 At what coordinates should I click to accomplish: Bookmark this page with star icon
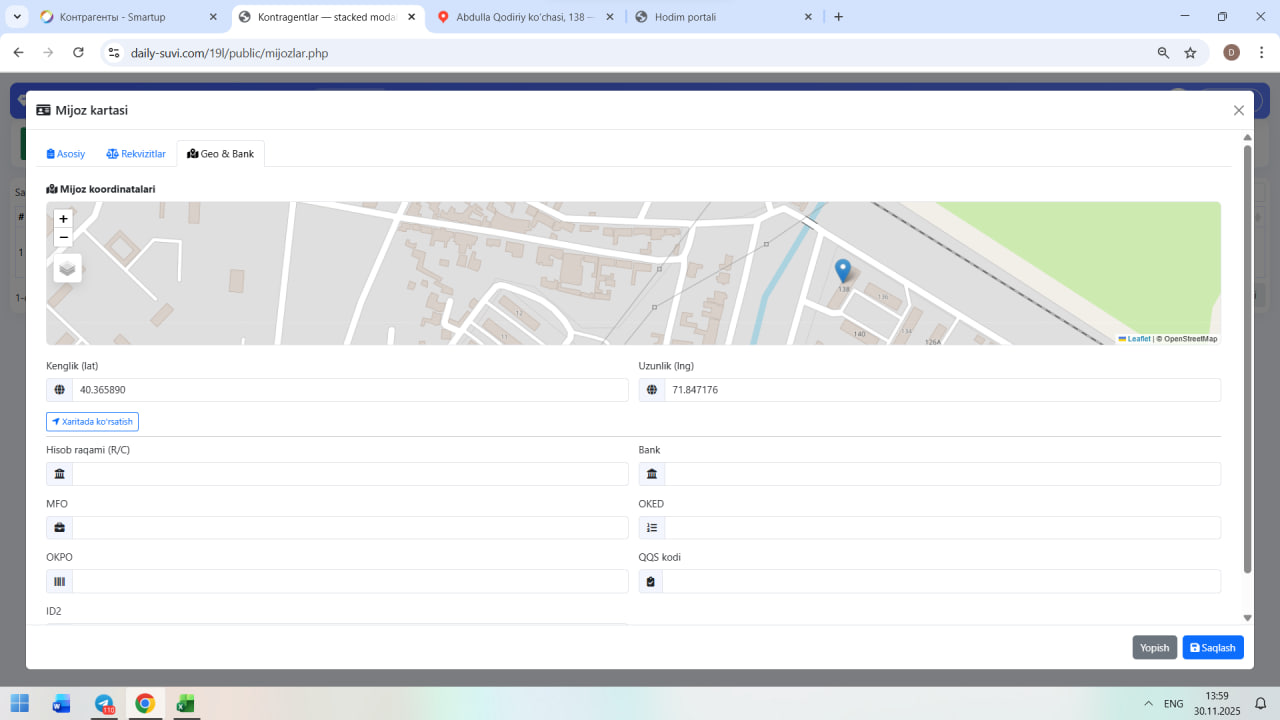point(1190,53)
